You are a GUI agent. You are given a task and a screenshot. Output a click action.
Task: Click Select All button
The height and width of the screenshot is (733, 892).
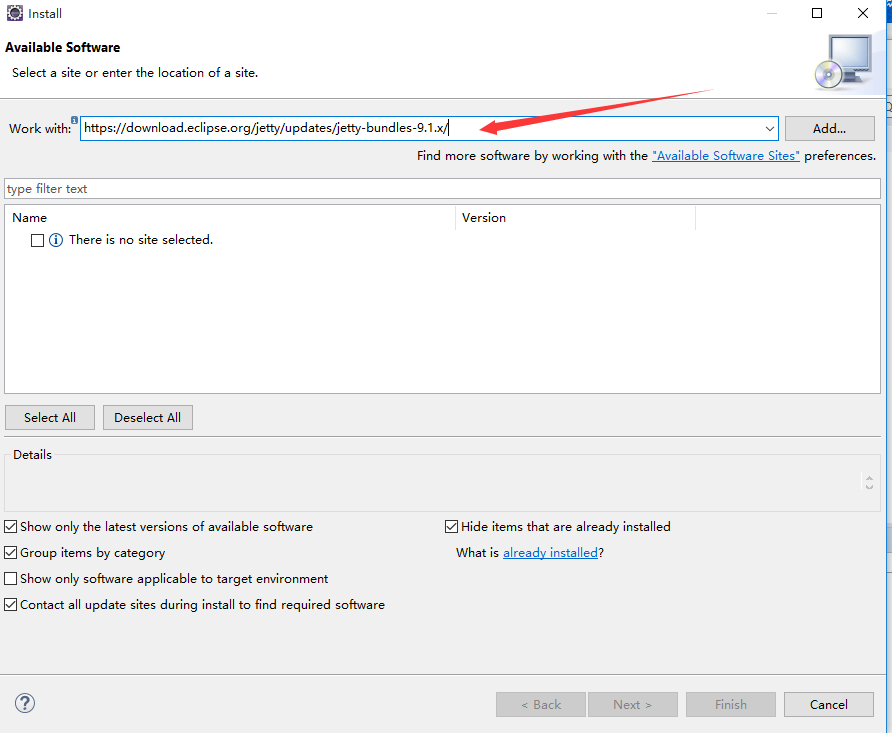coord(49,417)
